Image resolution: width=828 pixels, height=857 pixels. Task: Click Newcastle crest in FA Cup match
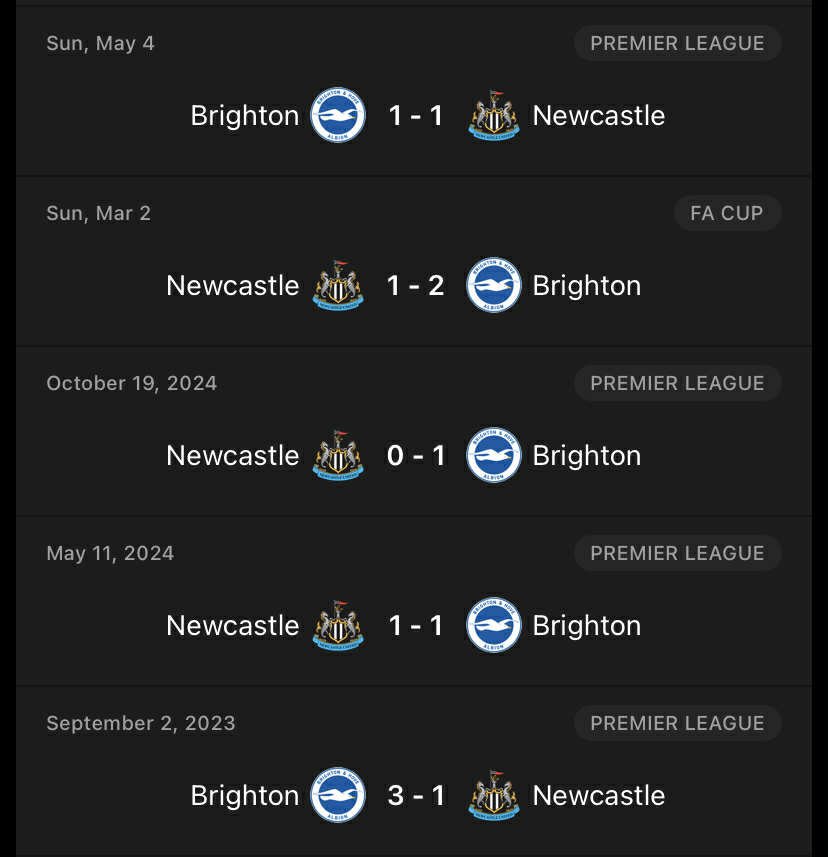tap(338, 285)
